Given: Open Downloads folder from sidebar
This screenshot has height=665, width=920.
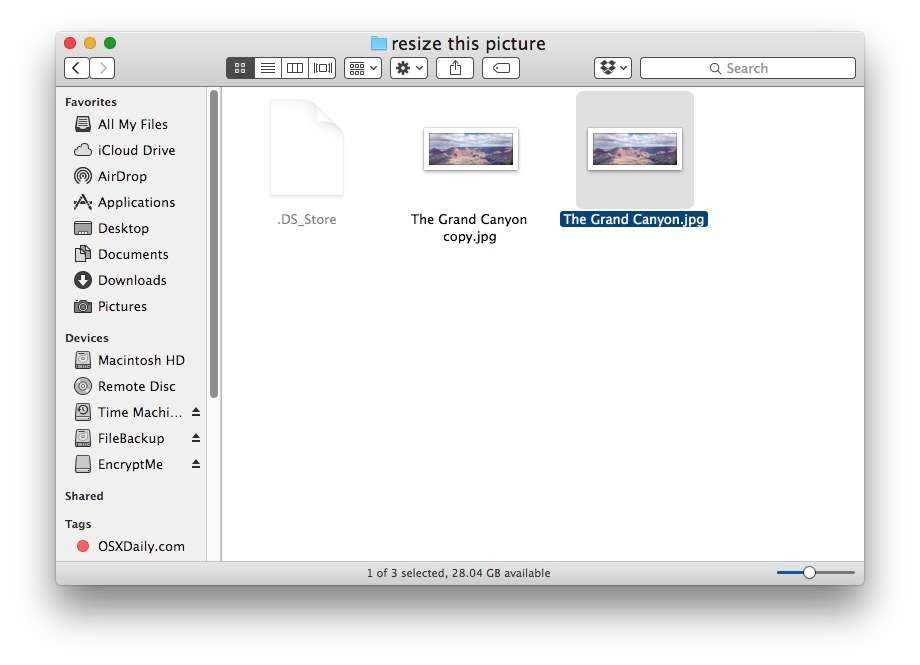Looking at the screenshot, I should (x=131, y=280).
